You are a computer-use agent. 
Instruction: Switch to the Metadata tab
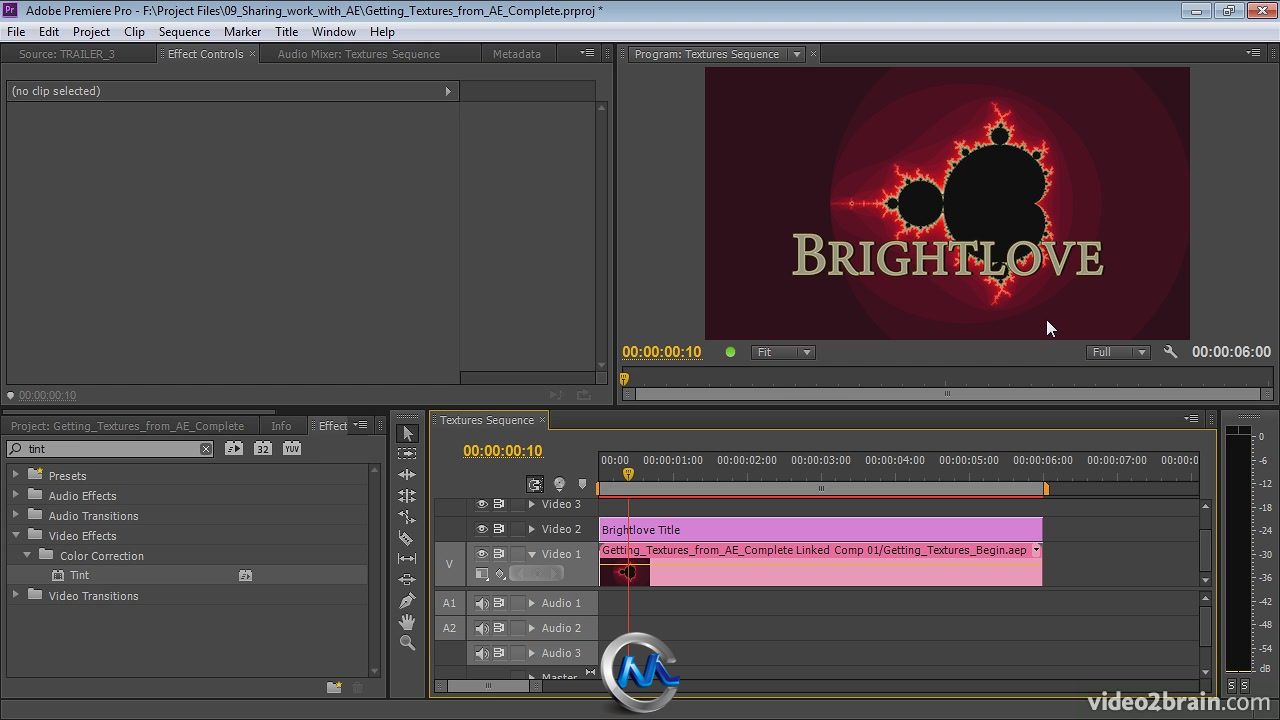(516, 54)
